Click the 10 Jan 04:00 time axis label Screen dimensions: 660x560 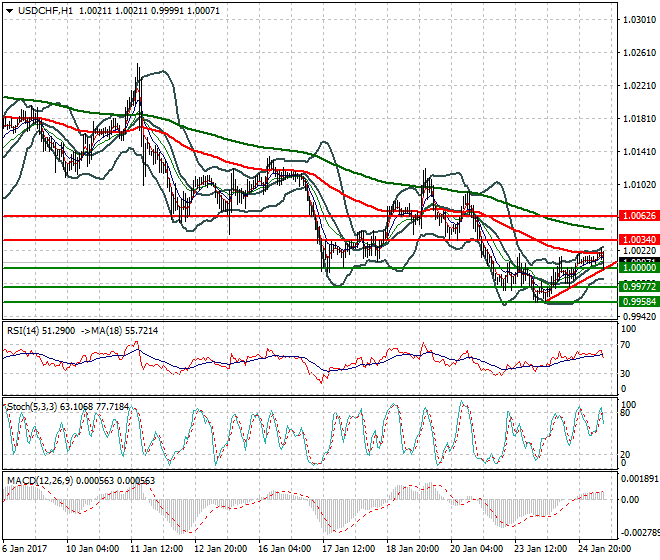(93, 549)
